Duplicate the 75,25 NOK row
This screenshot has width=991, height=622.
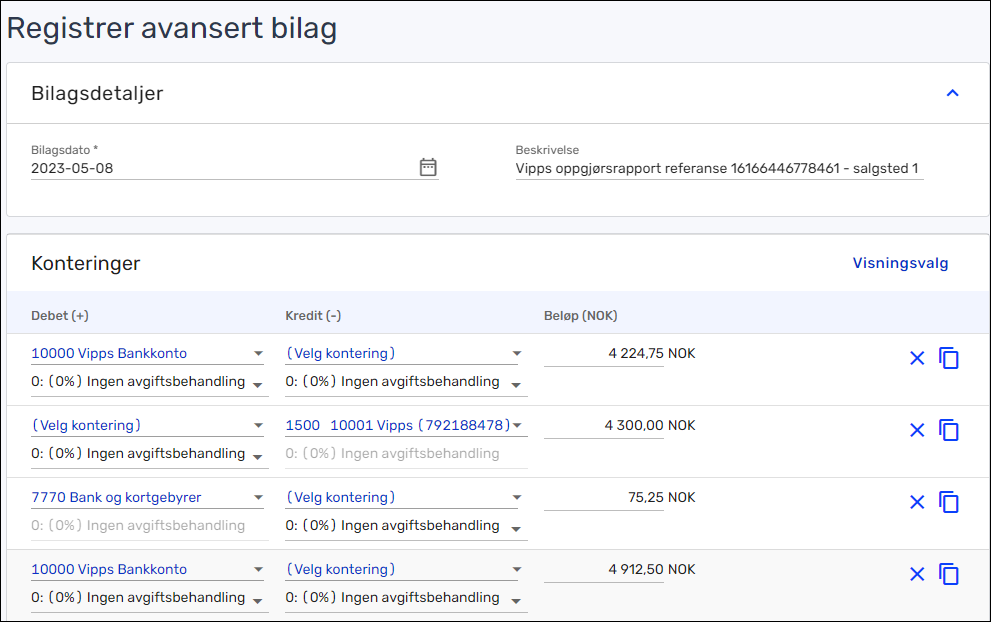(949, 503)
